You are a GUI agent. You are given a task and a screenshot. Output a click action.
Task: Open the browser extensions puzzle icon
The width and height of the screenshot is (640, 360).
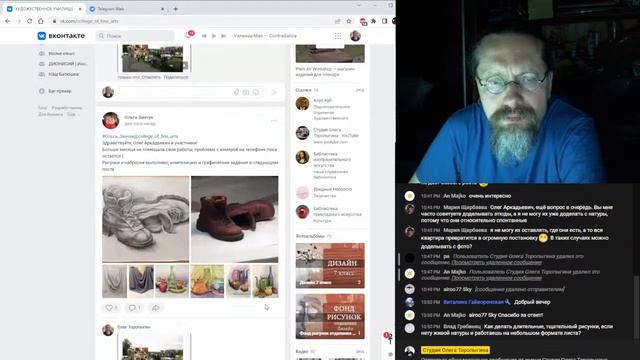(373, 21)
